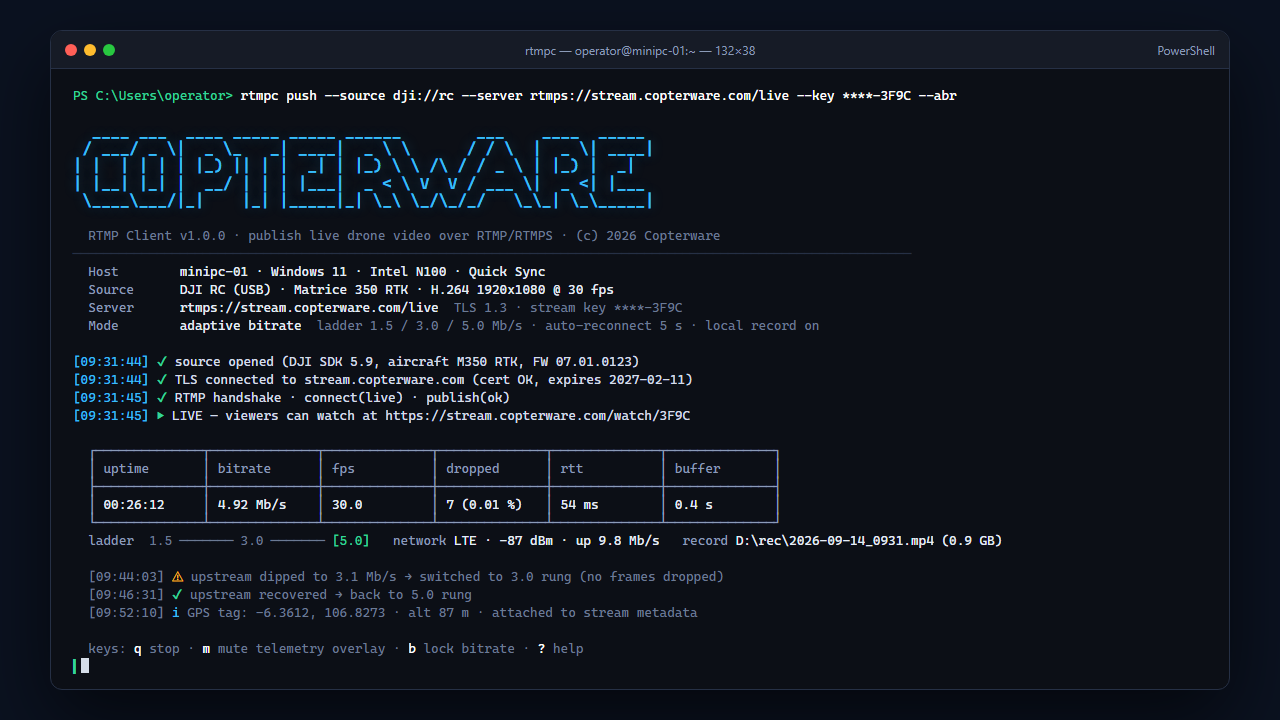
Task: Click the 'dropped' table header cell
Action: coord(492,469)
